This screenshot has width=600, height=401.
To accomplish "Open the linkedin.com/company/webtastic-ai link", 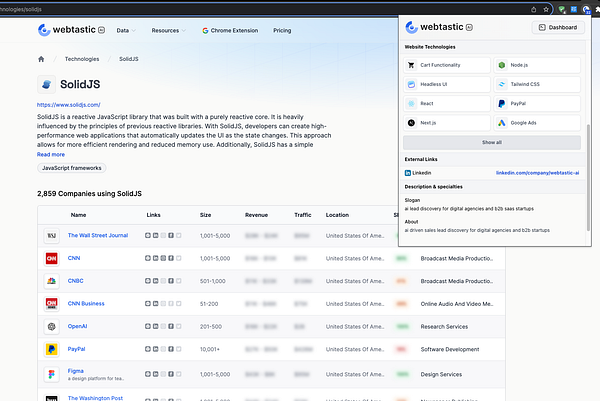I will point(537,172).
